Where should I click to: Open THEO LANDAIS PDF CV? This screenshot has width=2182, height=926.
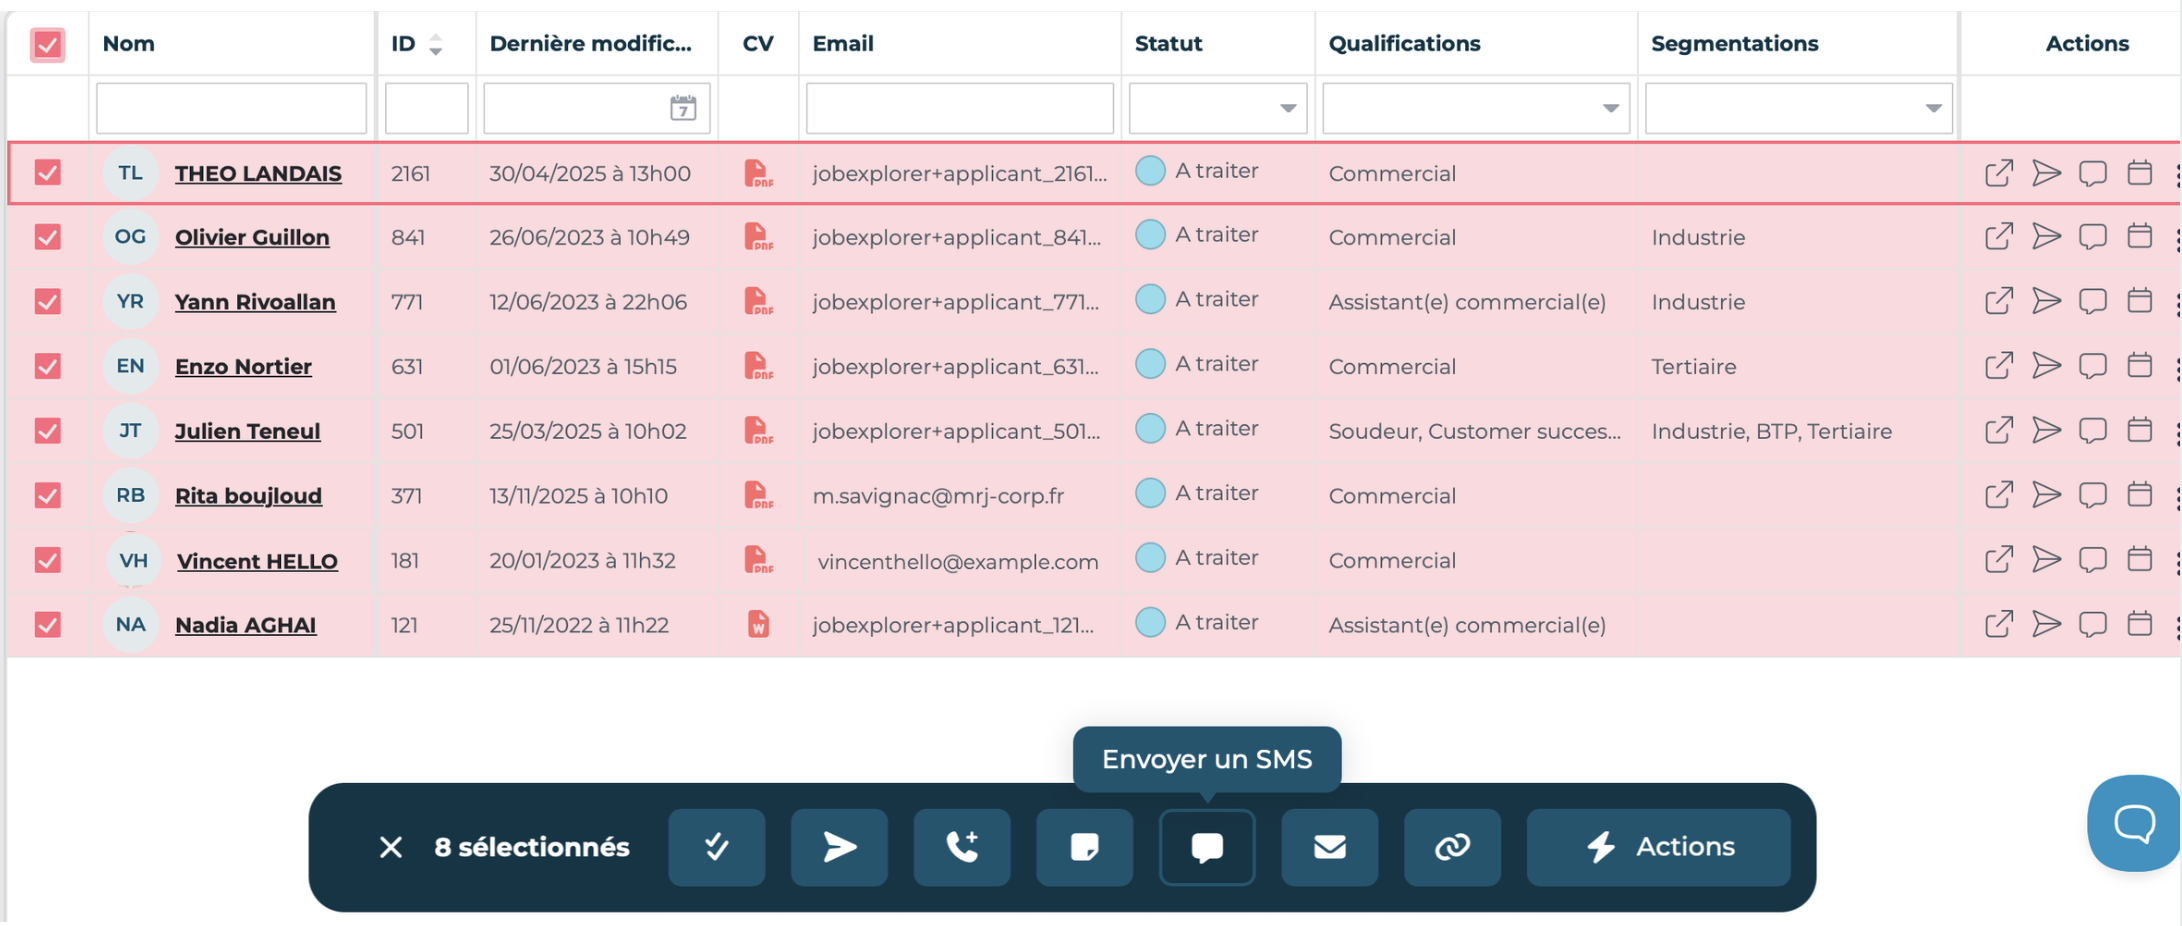click(758, 173)
